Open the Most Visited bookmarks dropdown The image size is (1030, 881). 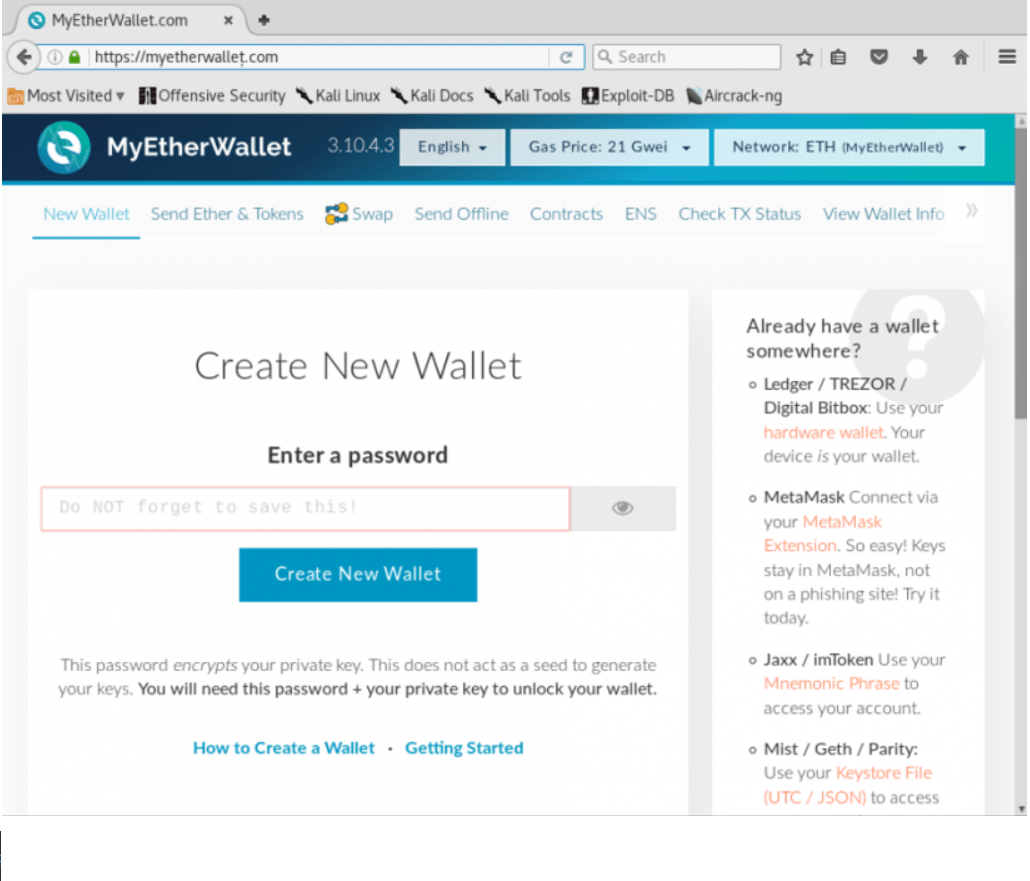(66, 96)
